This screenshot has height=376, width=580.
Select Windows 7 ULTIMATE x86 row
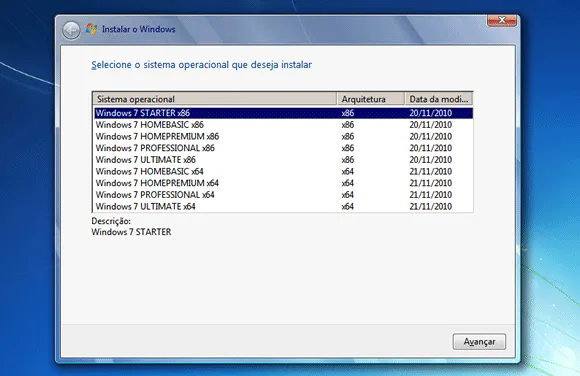coord(283,160)
